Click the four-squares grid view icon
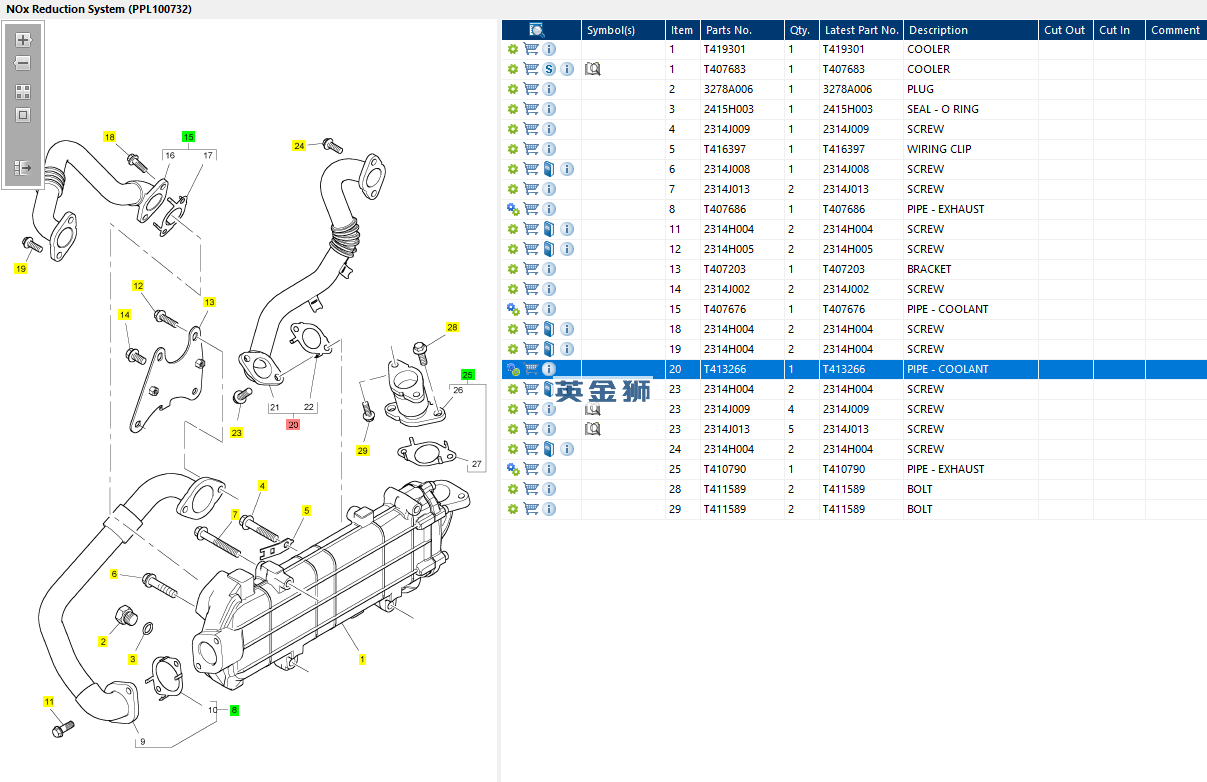This screenshot has width=1207, height=782. (23, 91)
